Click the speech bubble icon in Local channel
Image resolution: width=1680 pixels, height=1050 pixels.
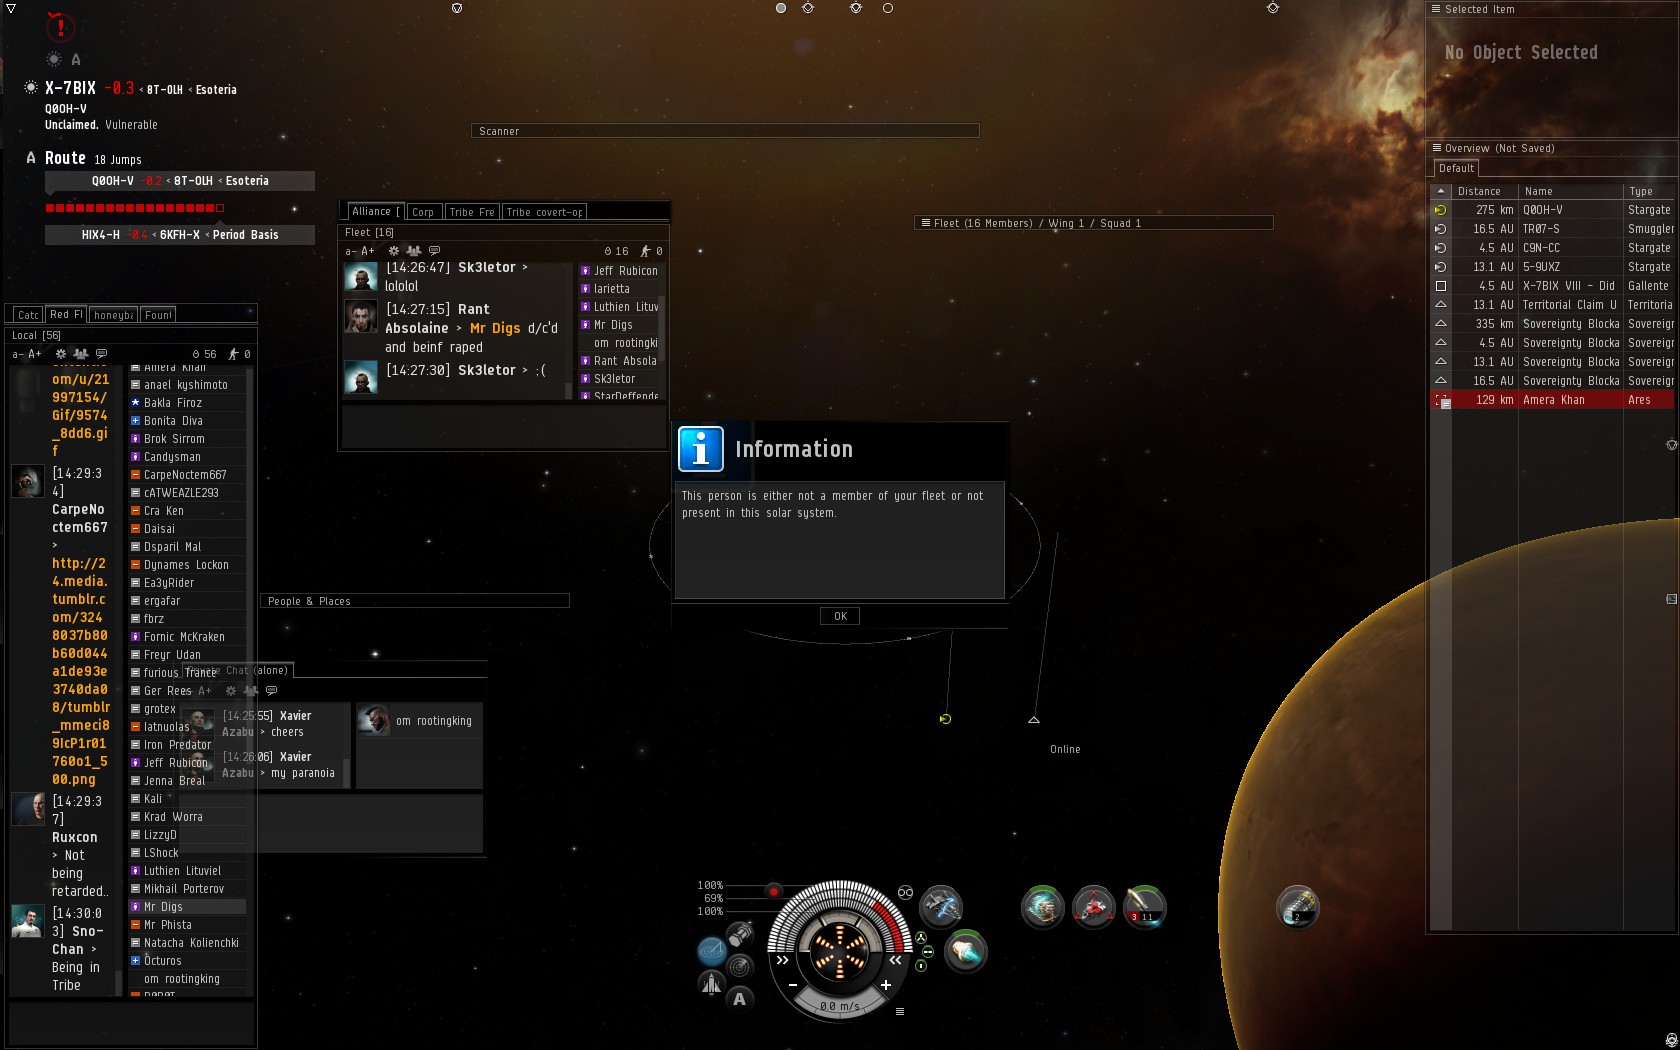click(x=101, y=354)
